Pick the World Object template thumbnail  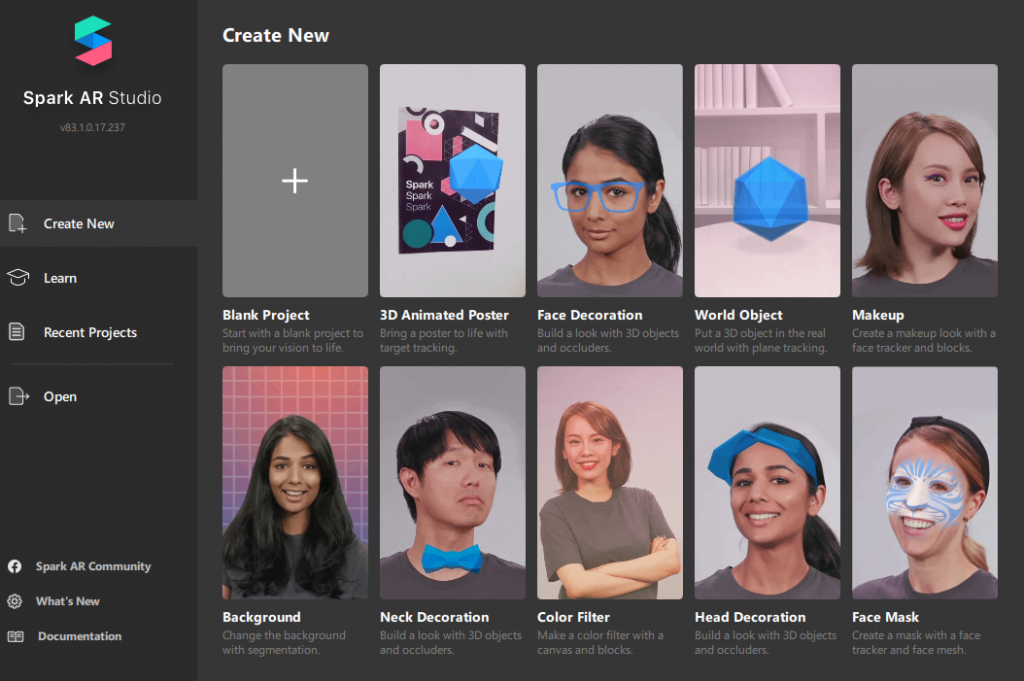[767, 181]
